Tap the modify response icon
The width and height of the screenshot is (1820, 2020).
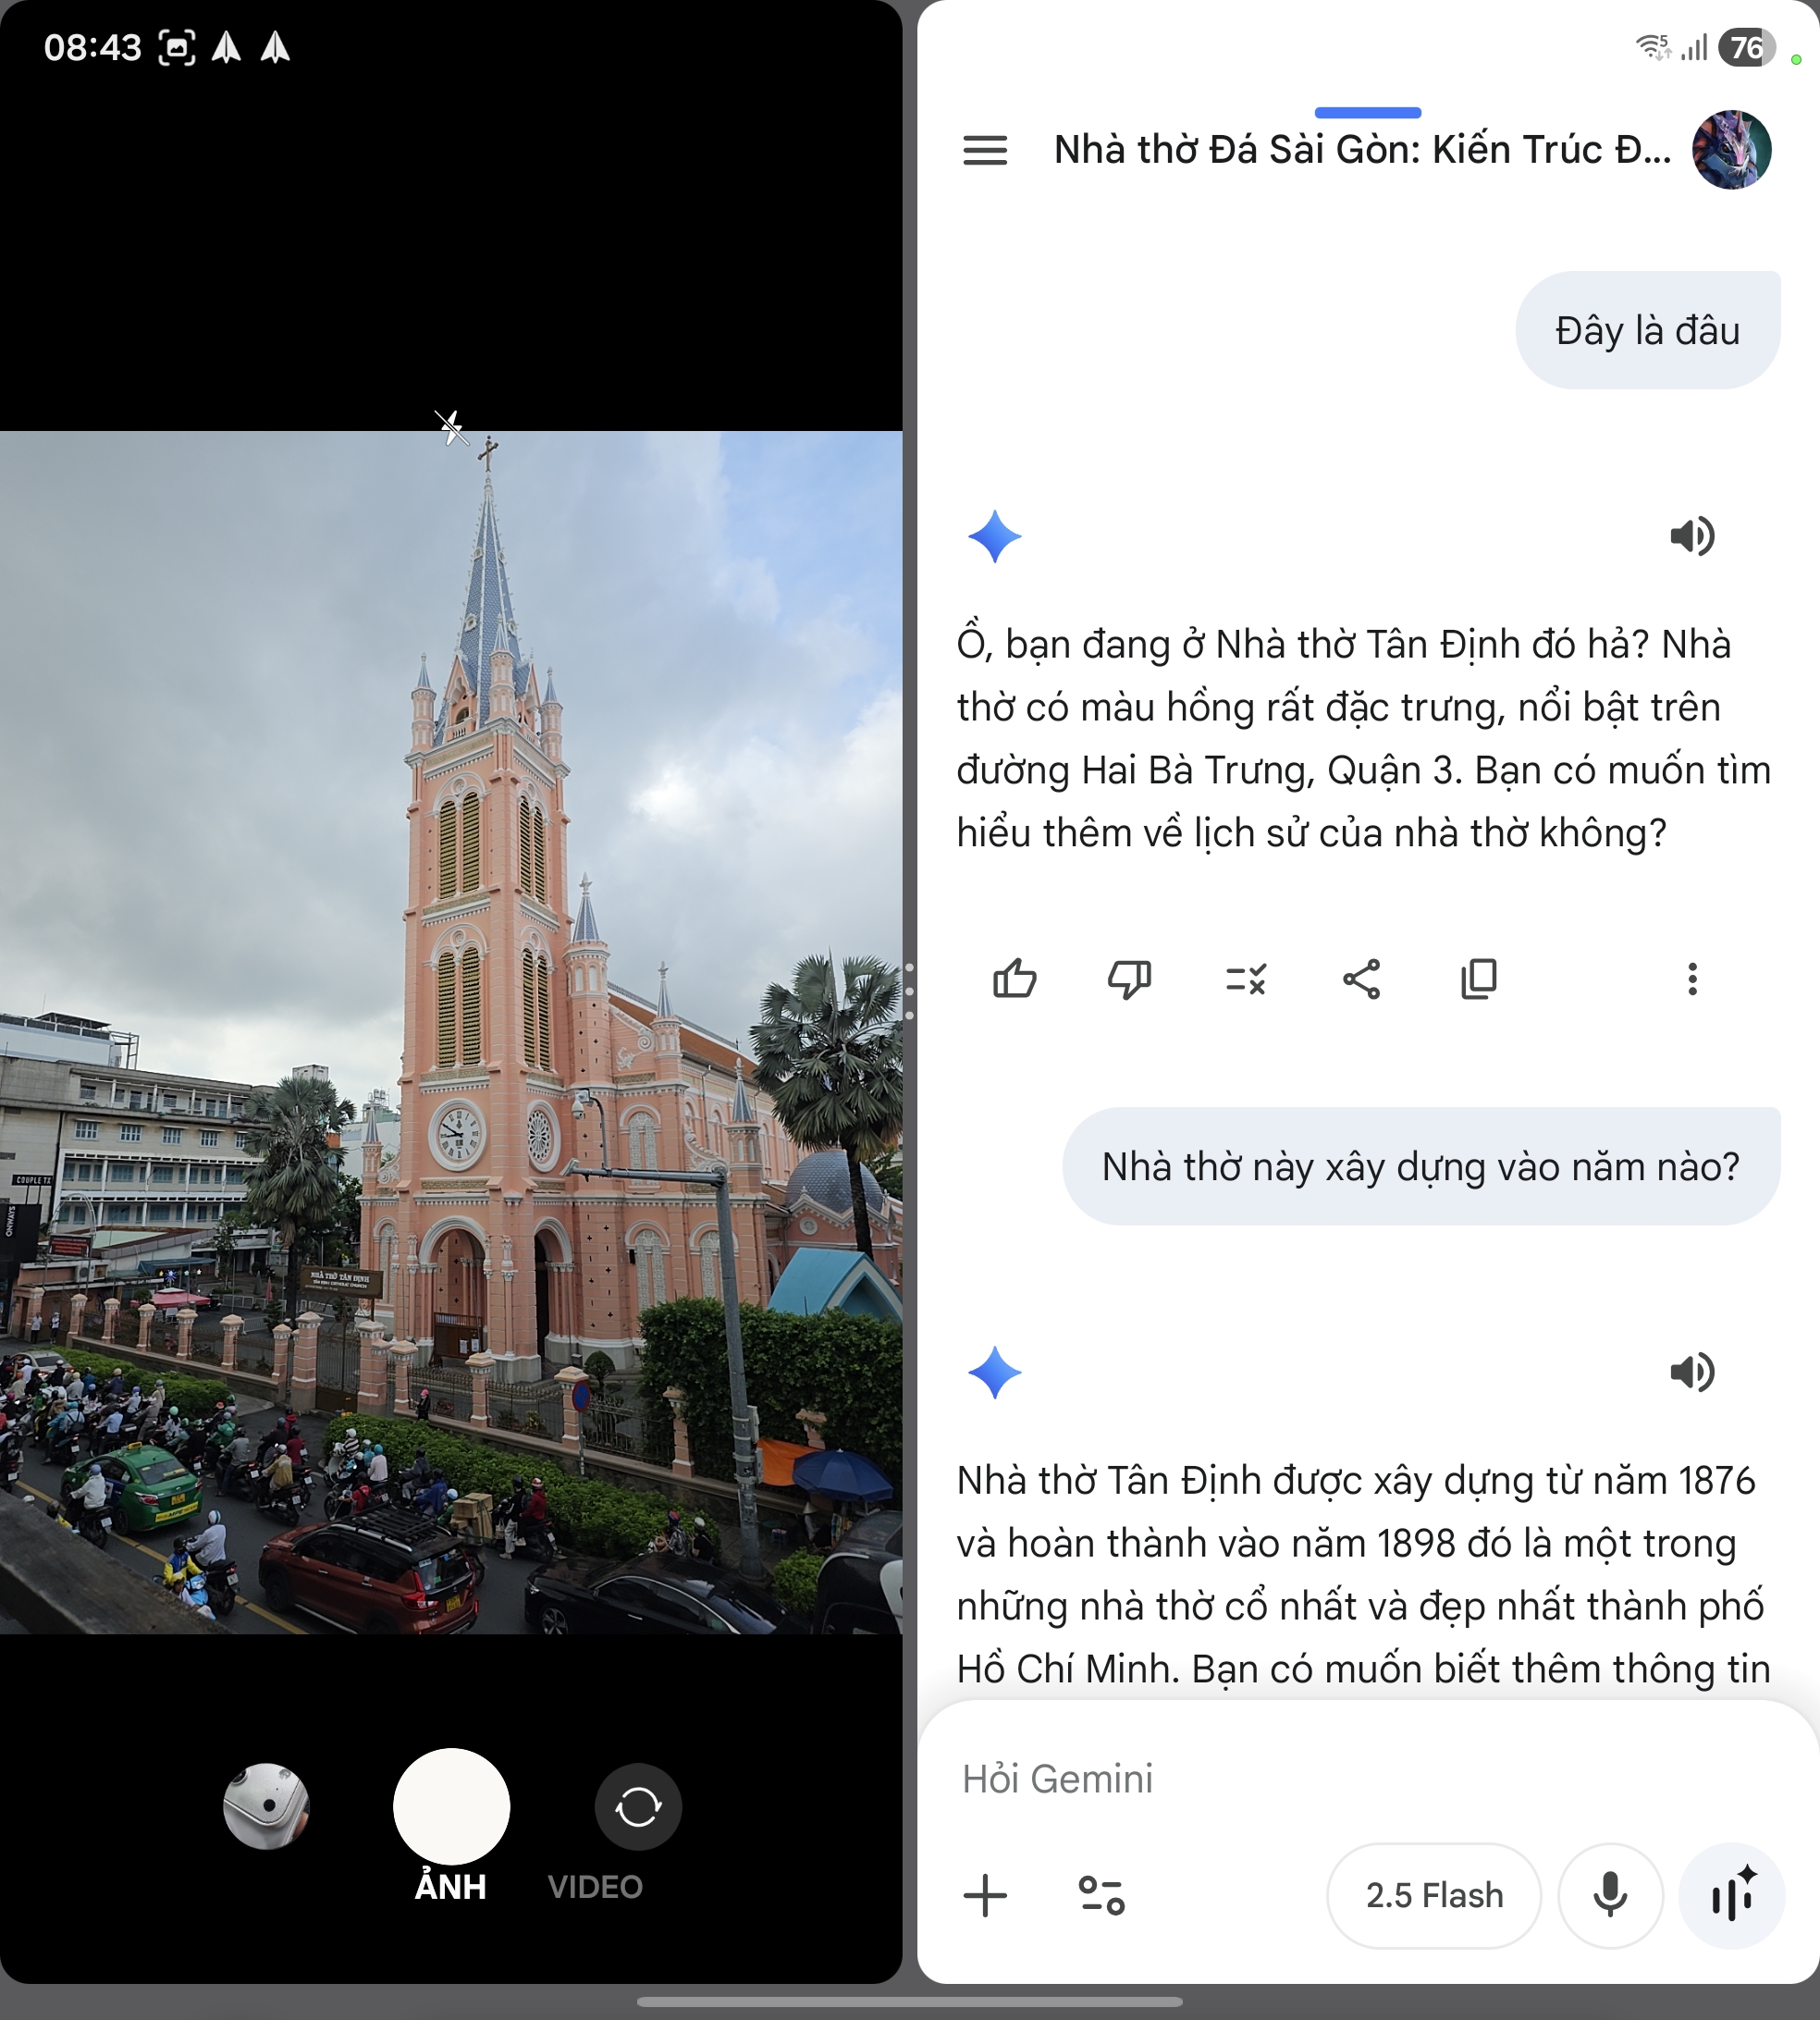click(x=1245, y=979)
